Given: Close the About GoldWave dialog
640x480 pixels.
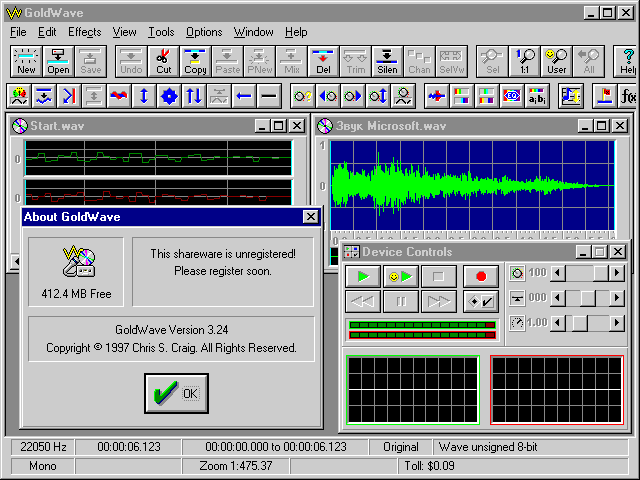Looking at the screenshot, I should 311,217.
